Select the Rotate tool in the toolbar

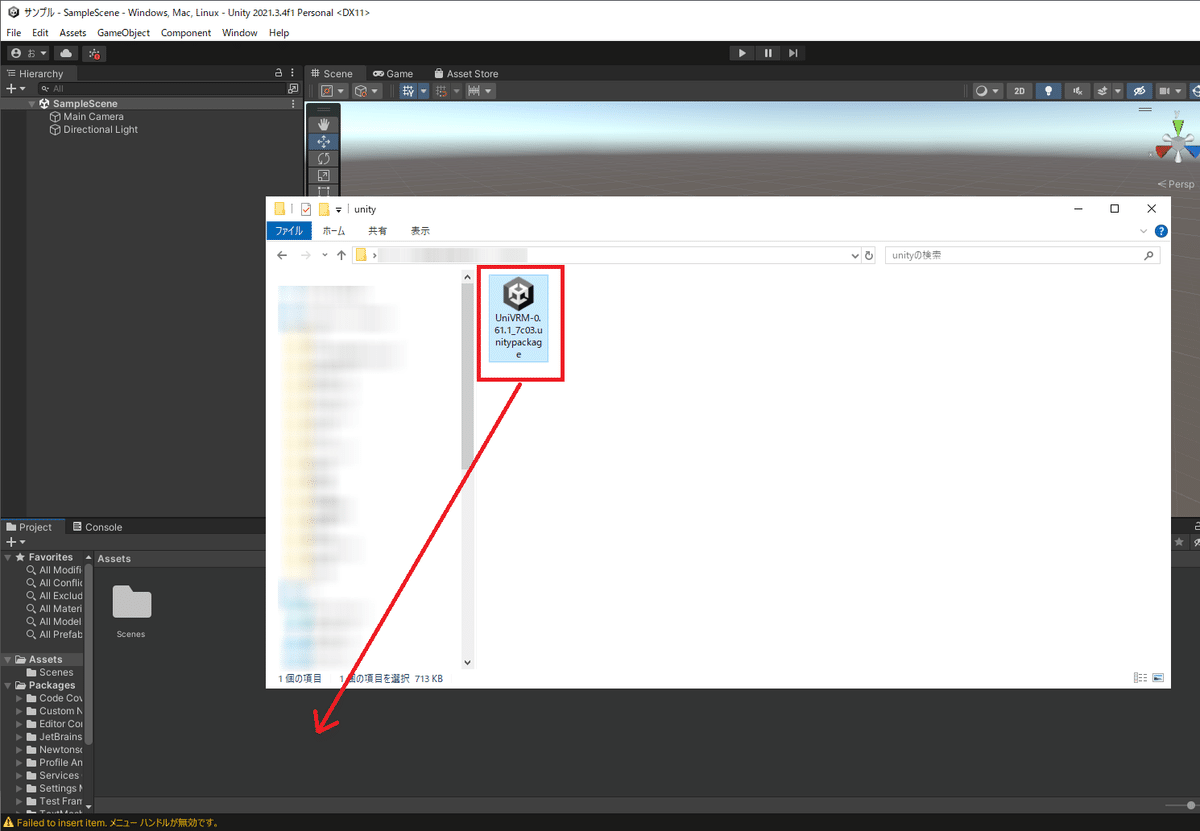323,159
